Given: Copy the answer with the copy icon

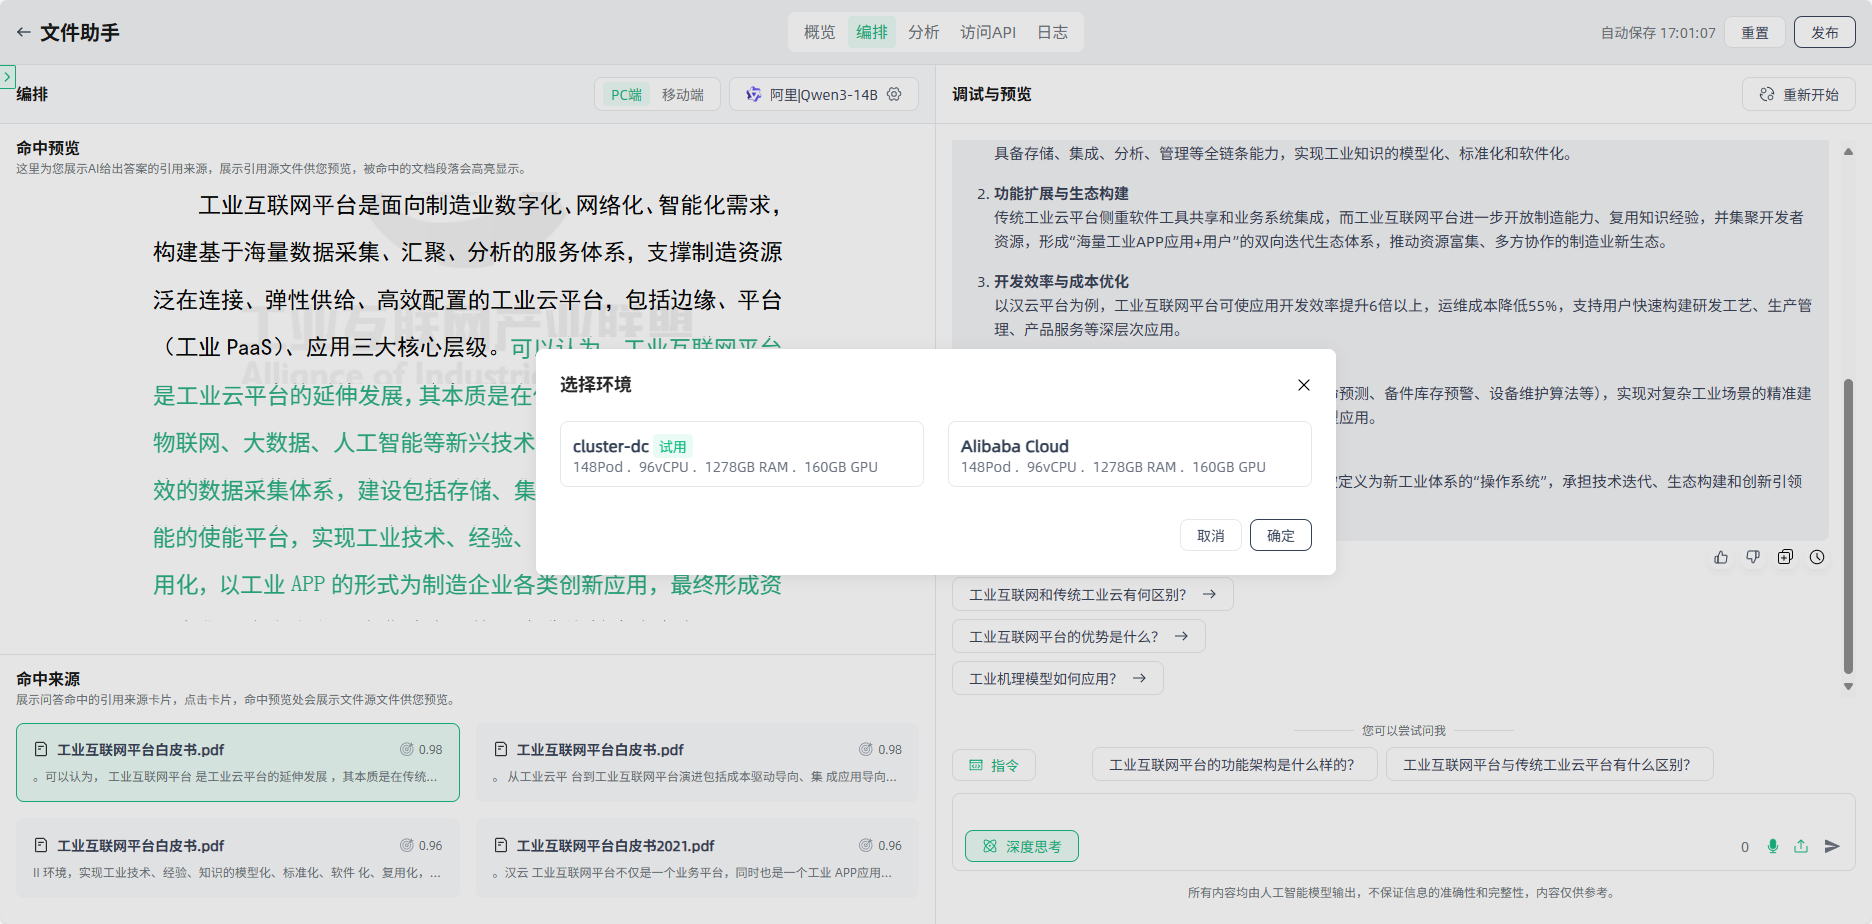Looking at the screenshot, I should pos(1785,557).
